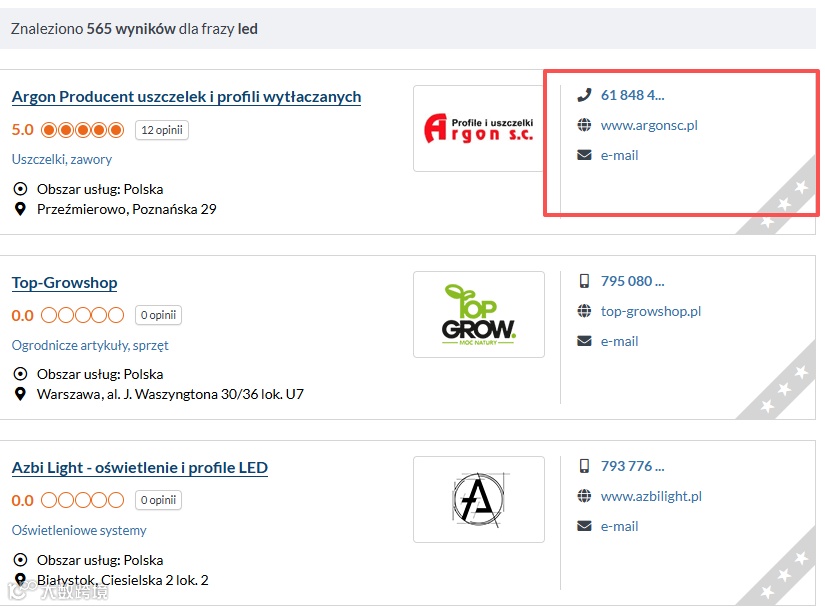
Task: Click address text Przeźmierowo, Poznańska 29
Action: click(x=126, y=209)
